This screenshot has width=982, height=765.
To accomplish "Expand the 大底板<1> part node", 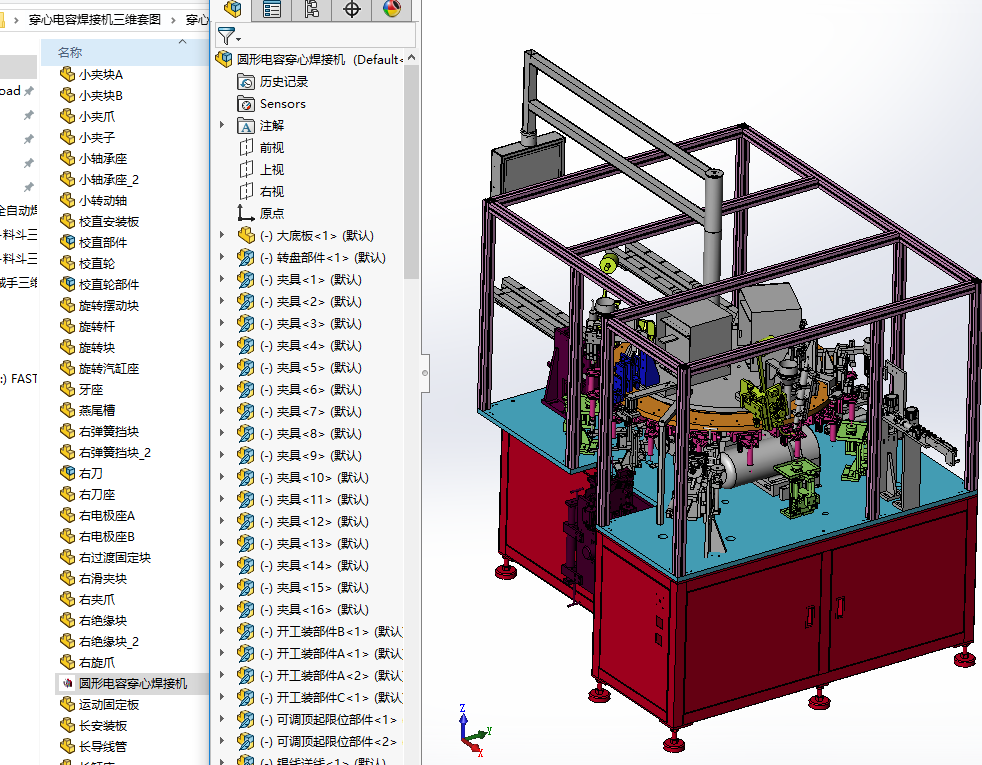I will 222,235.
